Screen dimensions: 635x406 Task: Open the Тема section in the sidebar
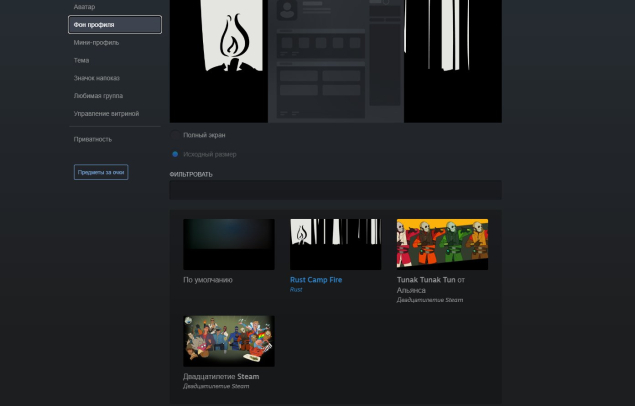(81, 60)
